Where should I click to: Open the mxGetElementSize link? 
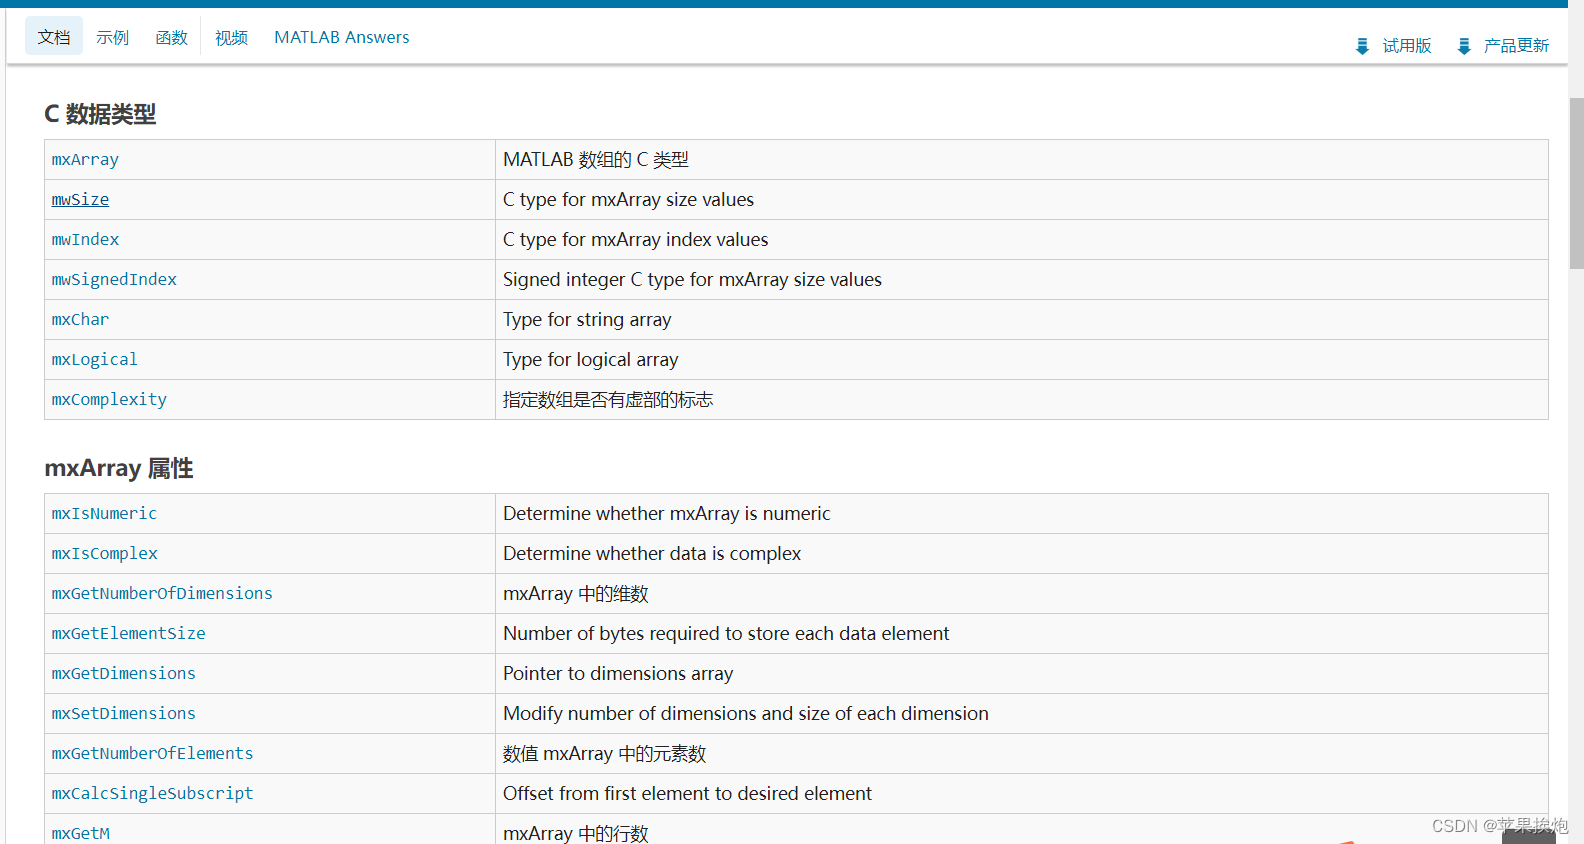(129, 634)
